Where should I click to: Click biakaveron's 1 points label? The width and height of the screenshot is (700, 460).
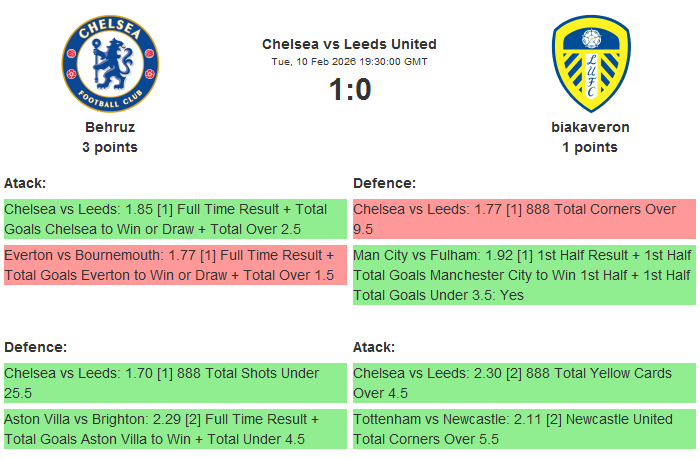pos(590,147)
